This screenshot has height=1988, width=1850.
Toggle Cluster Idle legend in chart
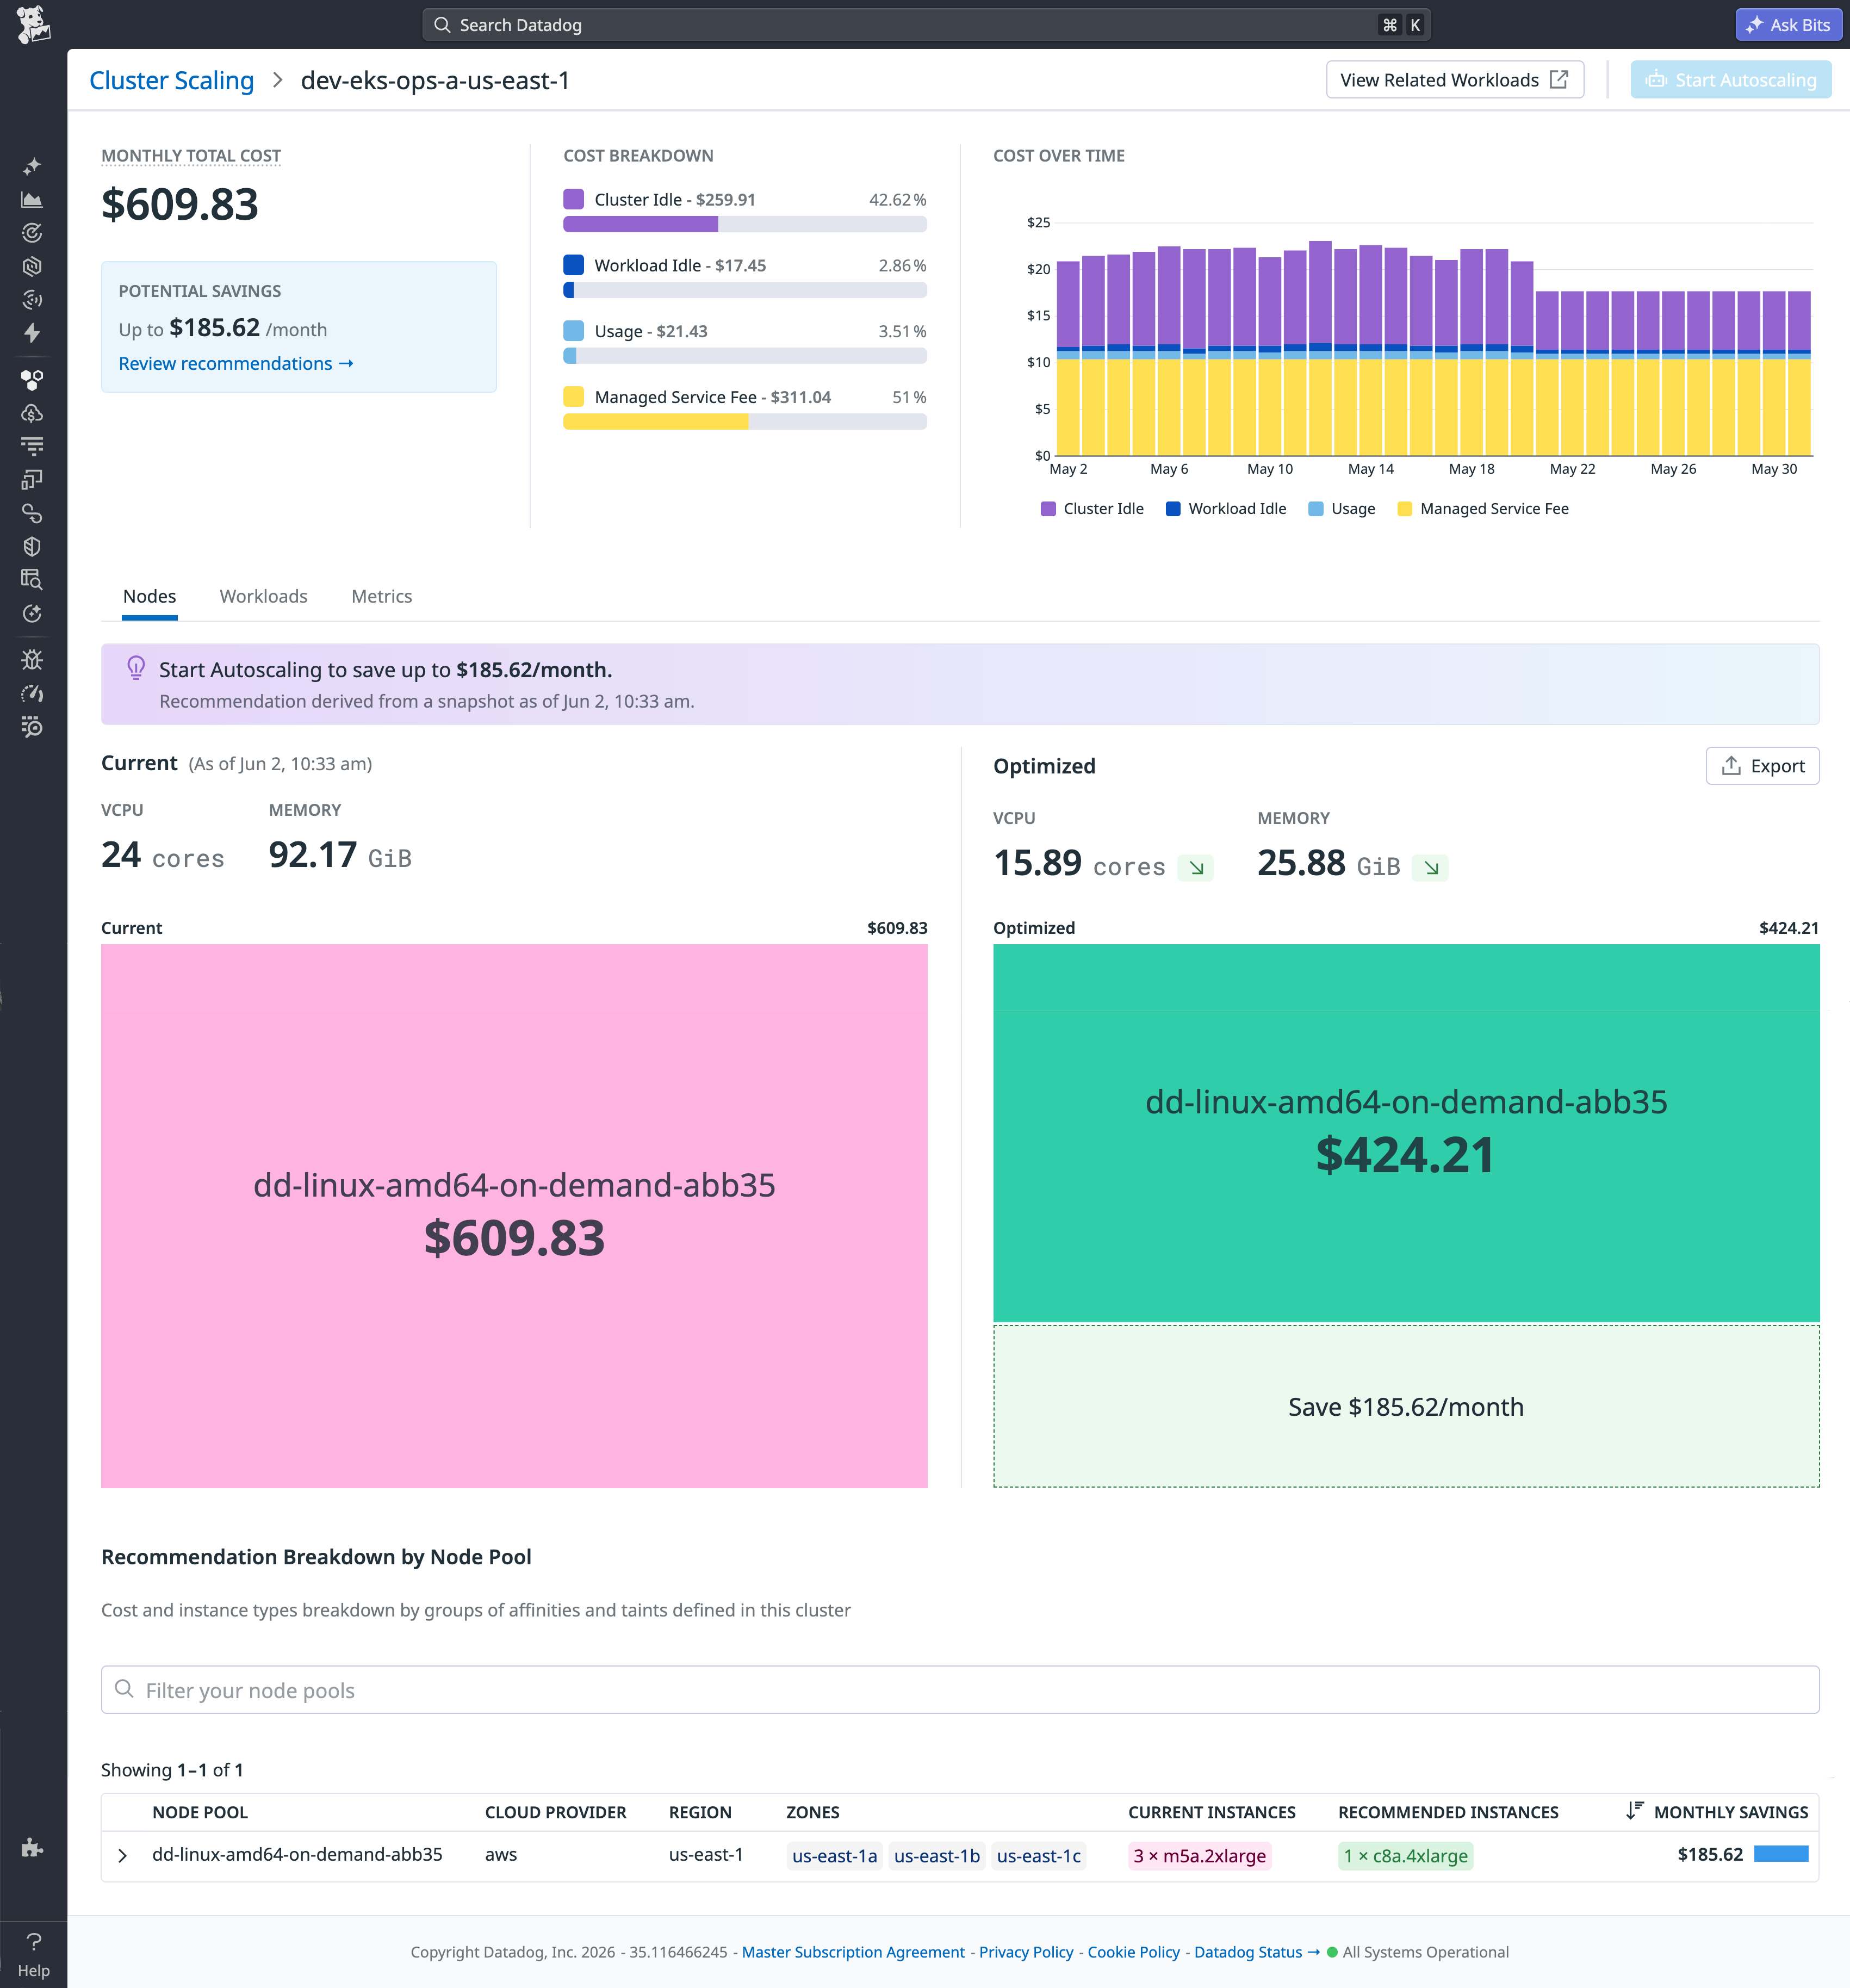tap(1092, 509)
